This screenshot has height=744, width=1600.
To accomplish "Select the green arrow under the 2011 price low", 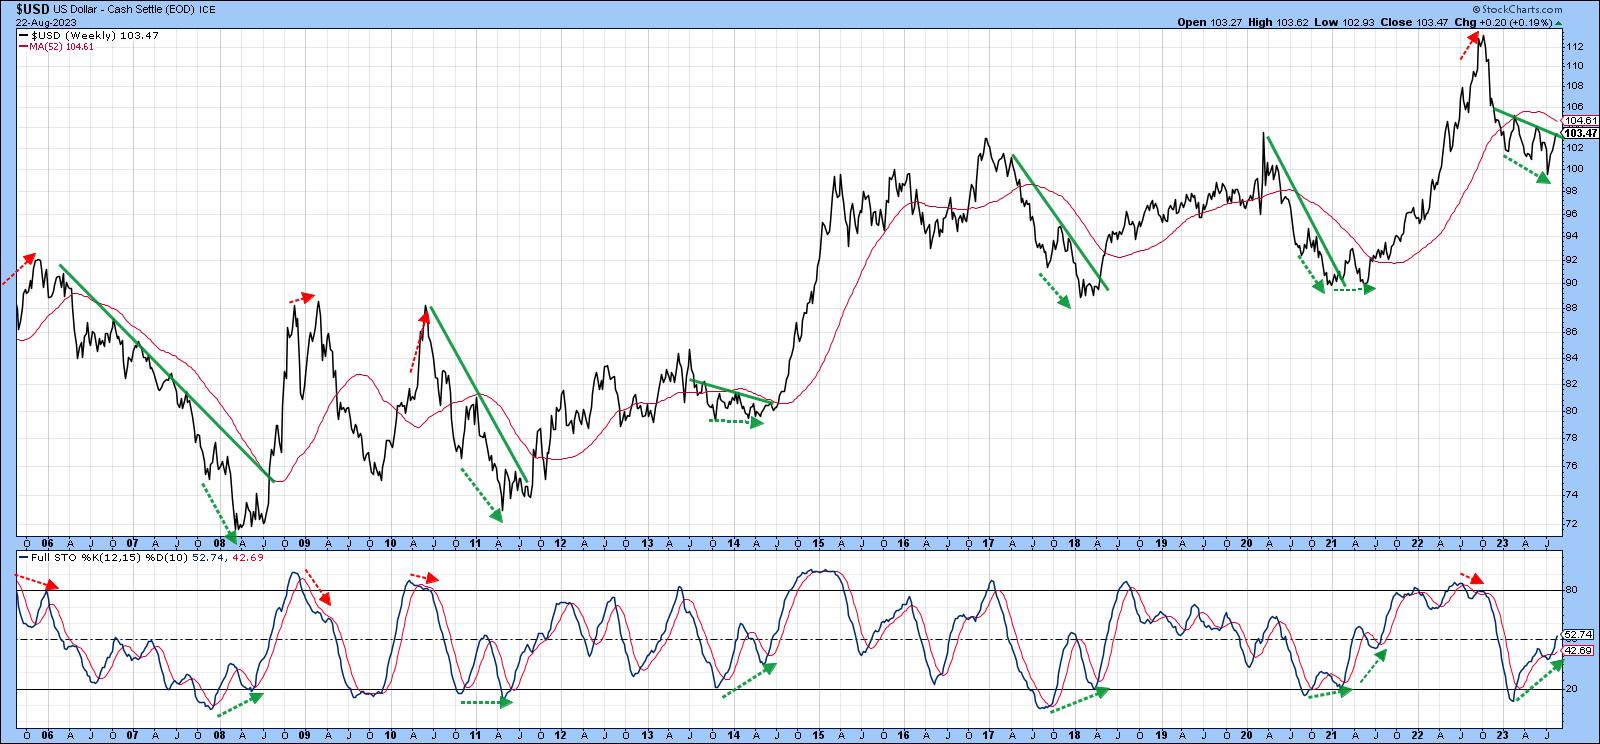I will click(x=482, y=494).
